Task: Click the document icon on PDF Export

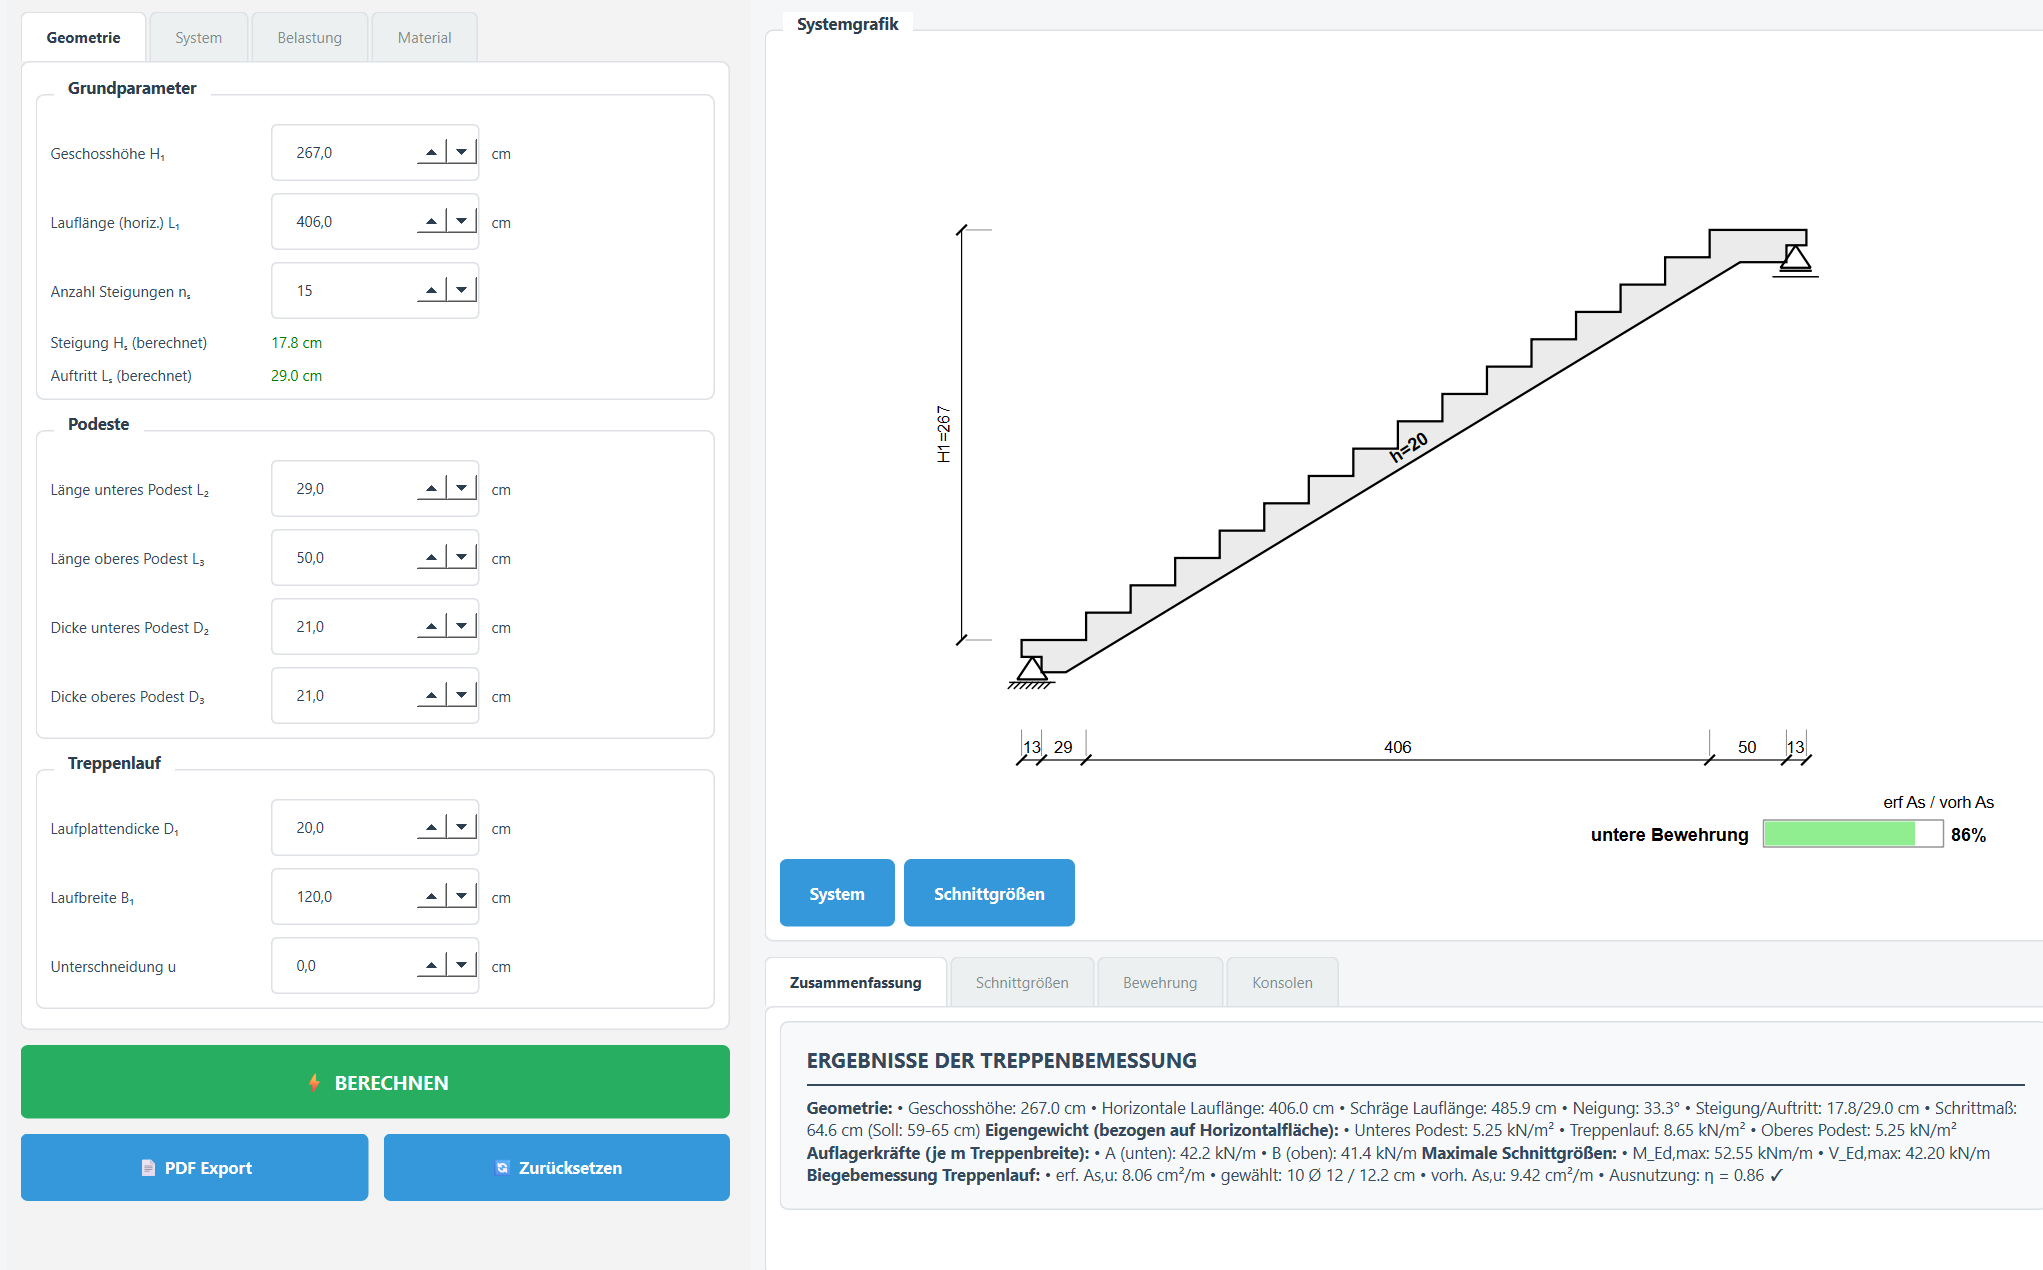Action: [x=148, y=1168]
